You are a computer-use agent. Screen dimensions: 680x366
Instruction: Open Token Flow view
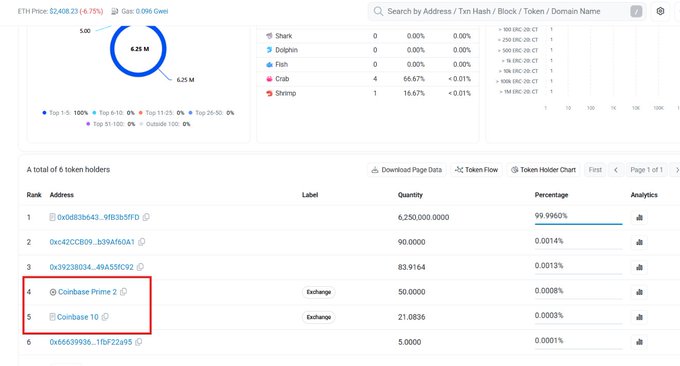pos(476,170)
